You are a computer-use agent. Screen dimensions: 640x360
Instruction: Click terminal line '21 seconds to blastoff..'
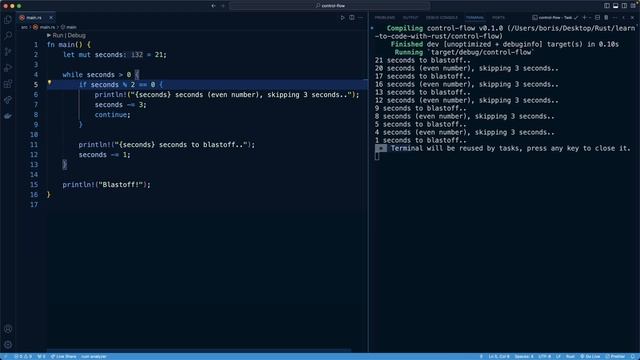pyautogui.click(x=422, y=60)
